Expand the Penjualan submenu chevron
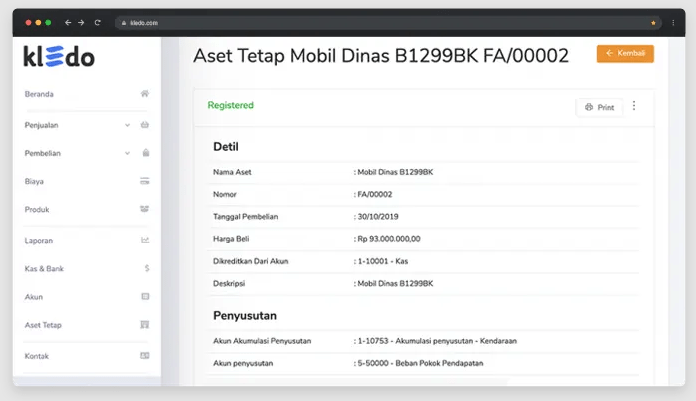This screenshot has width=696, height=401. [127, 125]
